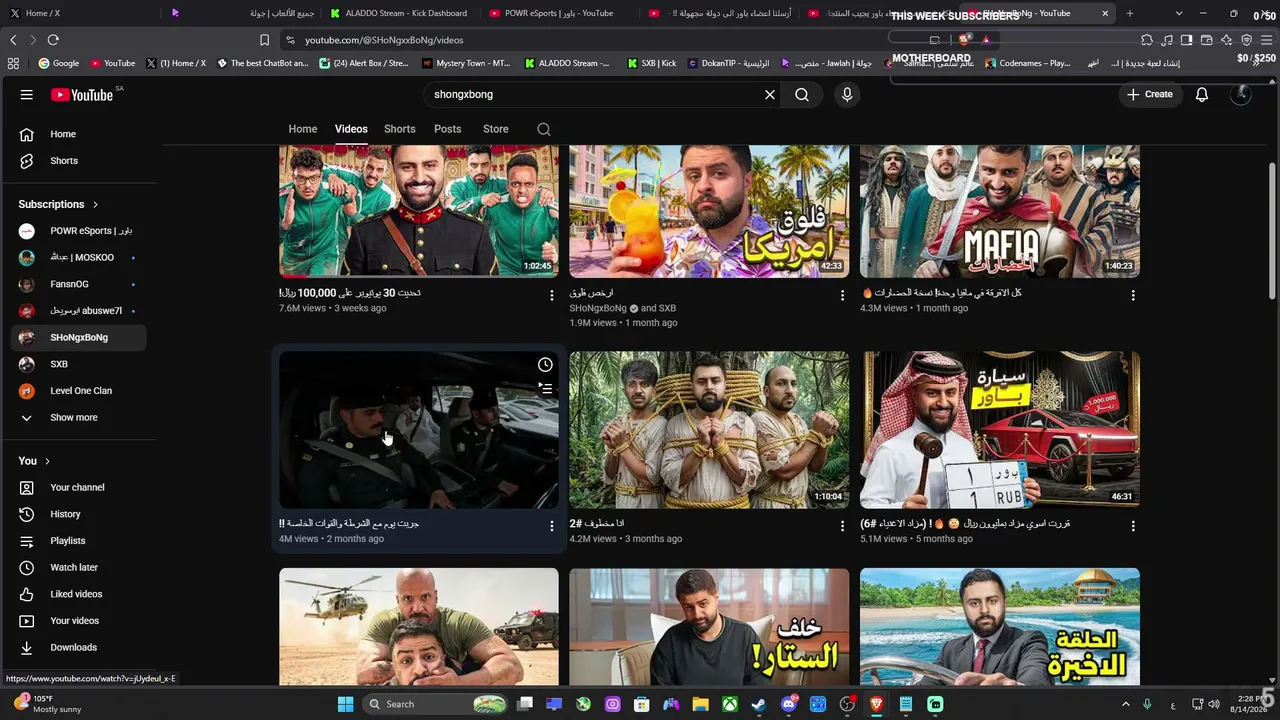Open the SHoNgxBoNg channel link under cocktail video
Screen dimensions: 1280x720
tap(598, 308)
